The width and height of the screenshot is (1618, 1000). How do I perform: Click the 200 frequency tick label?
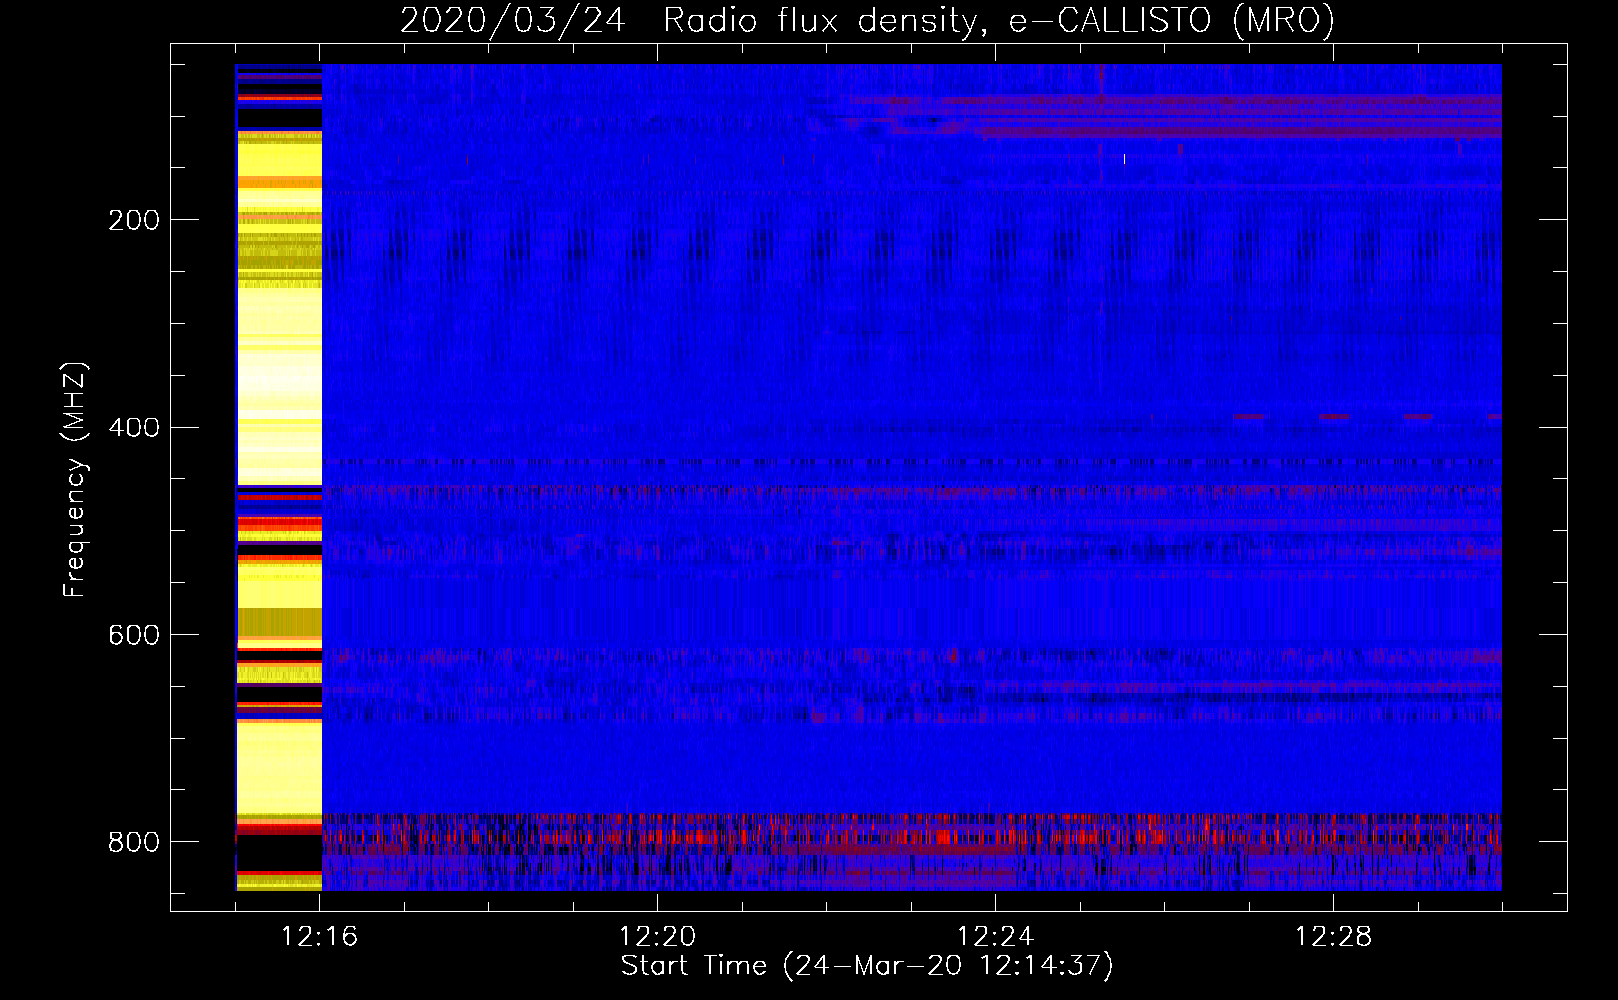(x=134, y=220)
